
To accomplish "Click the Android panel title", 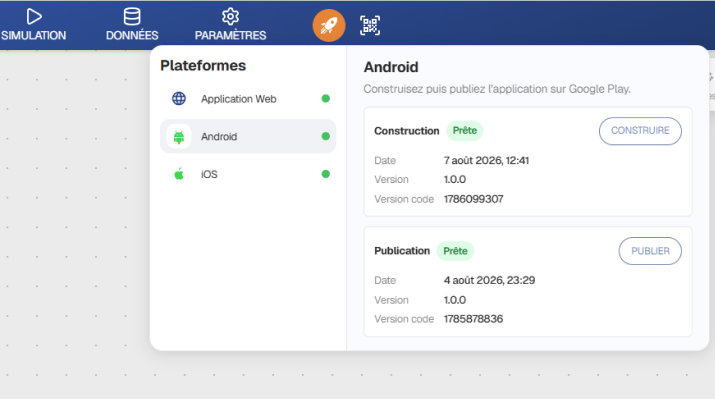I will 391,67.
